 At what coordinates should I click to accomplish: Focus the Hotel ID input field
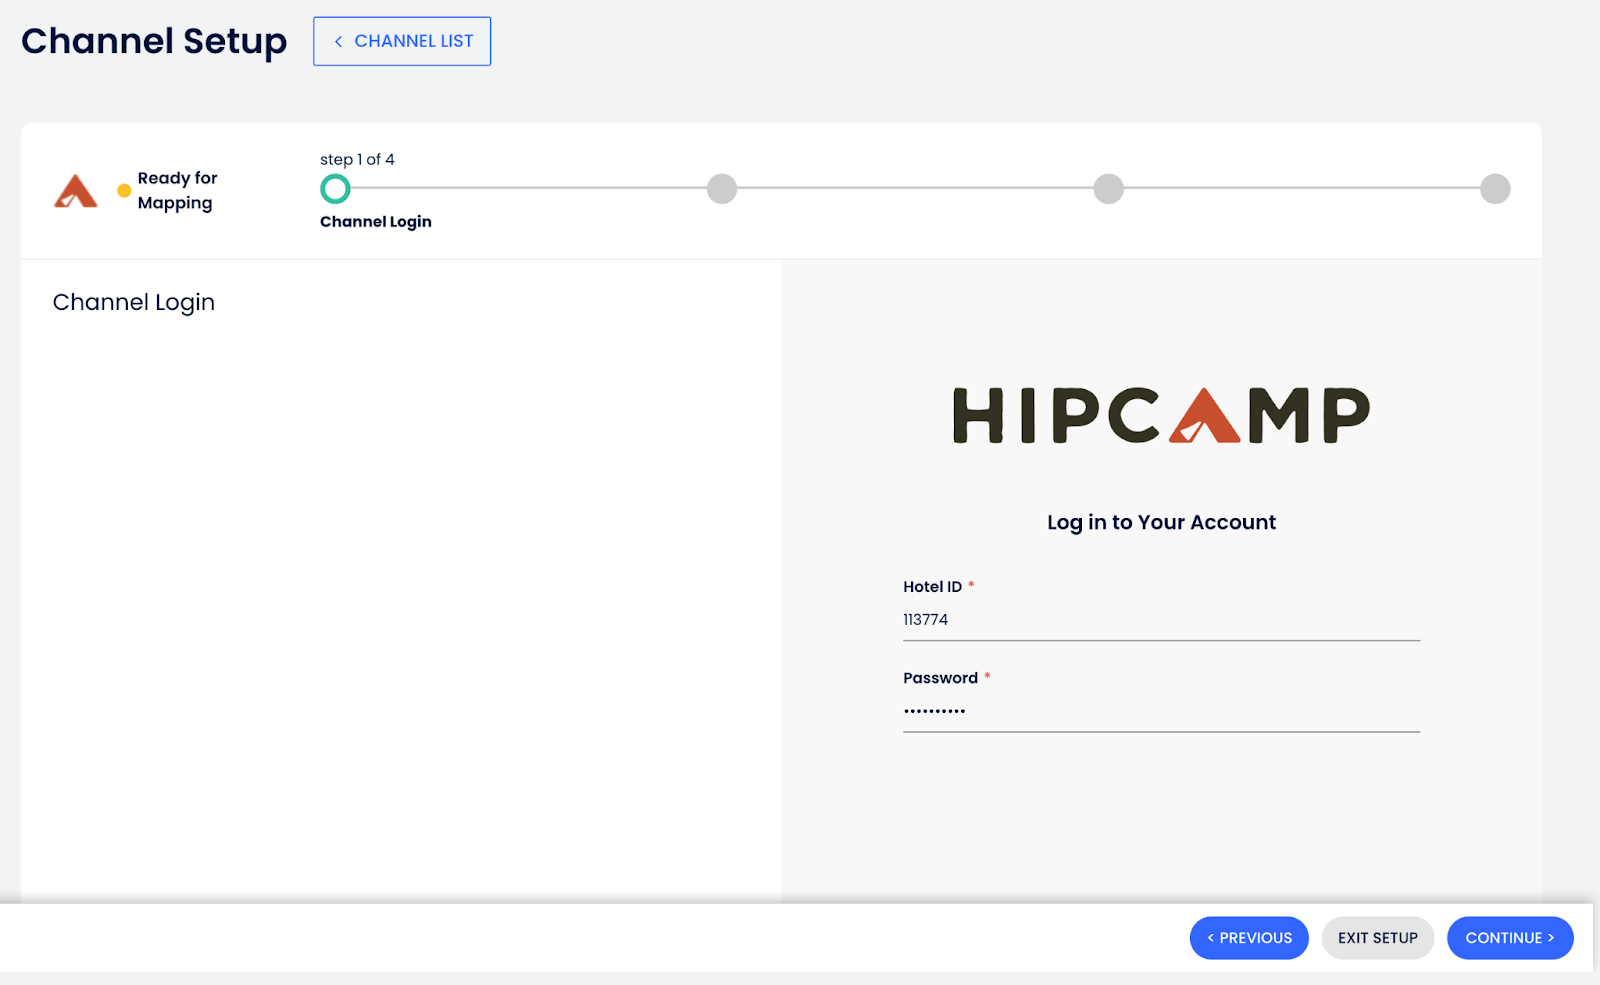[x=1161, y=620]
